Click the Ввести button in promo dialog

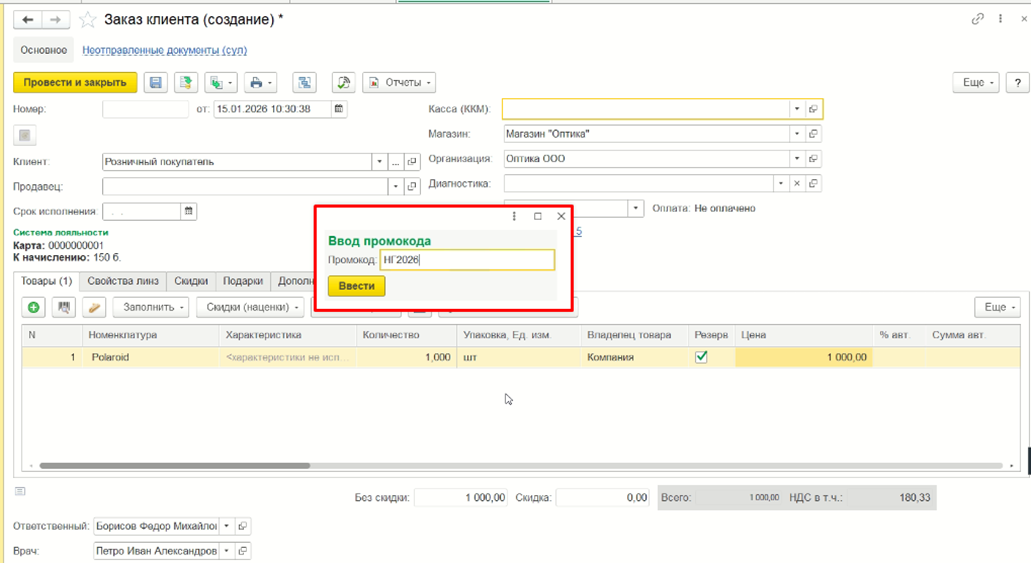pyautogui.click(x=356, y=286)
